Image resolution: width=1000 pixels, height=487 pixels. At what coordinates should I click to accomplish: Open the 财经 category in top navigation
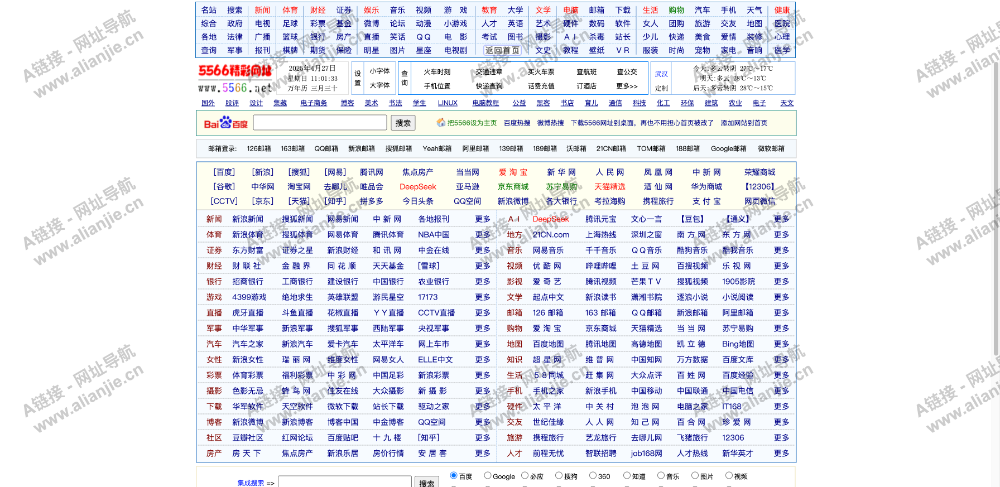point(318,10)
